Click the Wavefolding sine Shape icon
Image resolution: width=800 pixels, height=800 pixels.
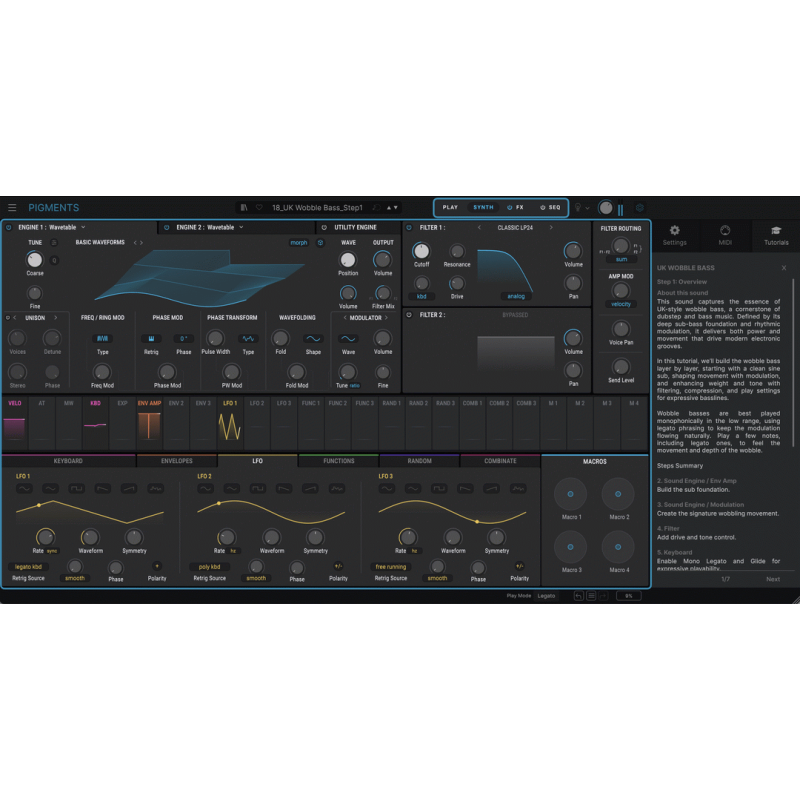313,339
